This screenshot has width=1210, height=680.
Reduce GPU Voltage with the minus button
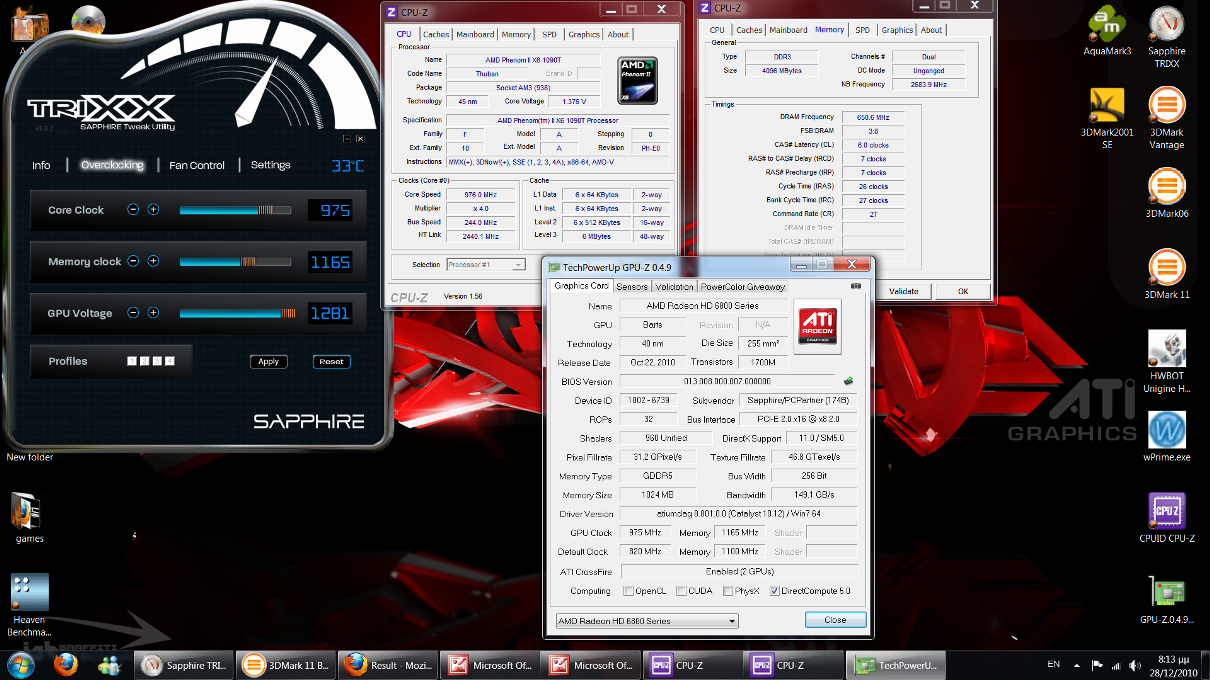coord(133,313)
